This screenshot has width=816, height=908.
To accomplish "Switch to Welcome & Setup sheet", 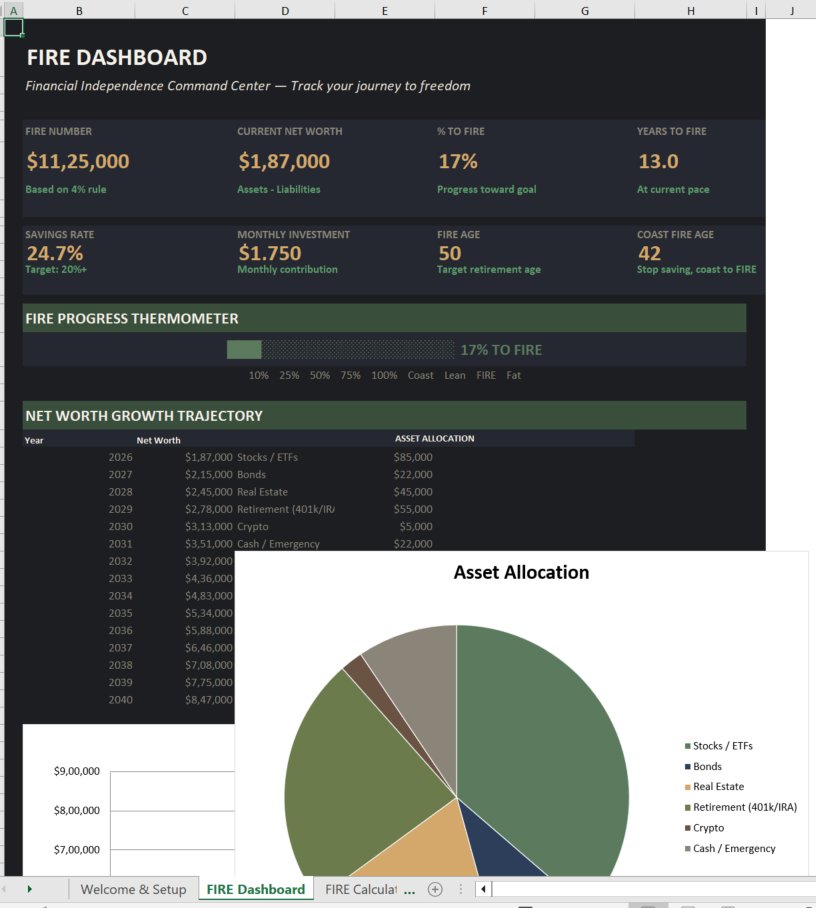I will coord(133,889).
